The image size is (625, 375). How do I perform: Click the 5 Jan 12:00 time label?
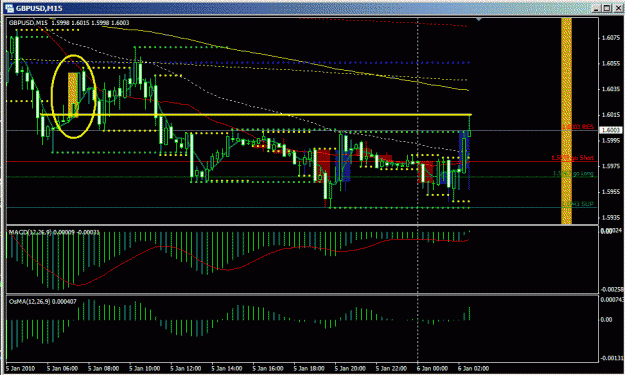[x=186, y=368]
